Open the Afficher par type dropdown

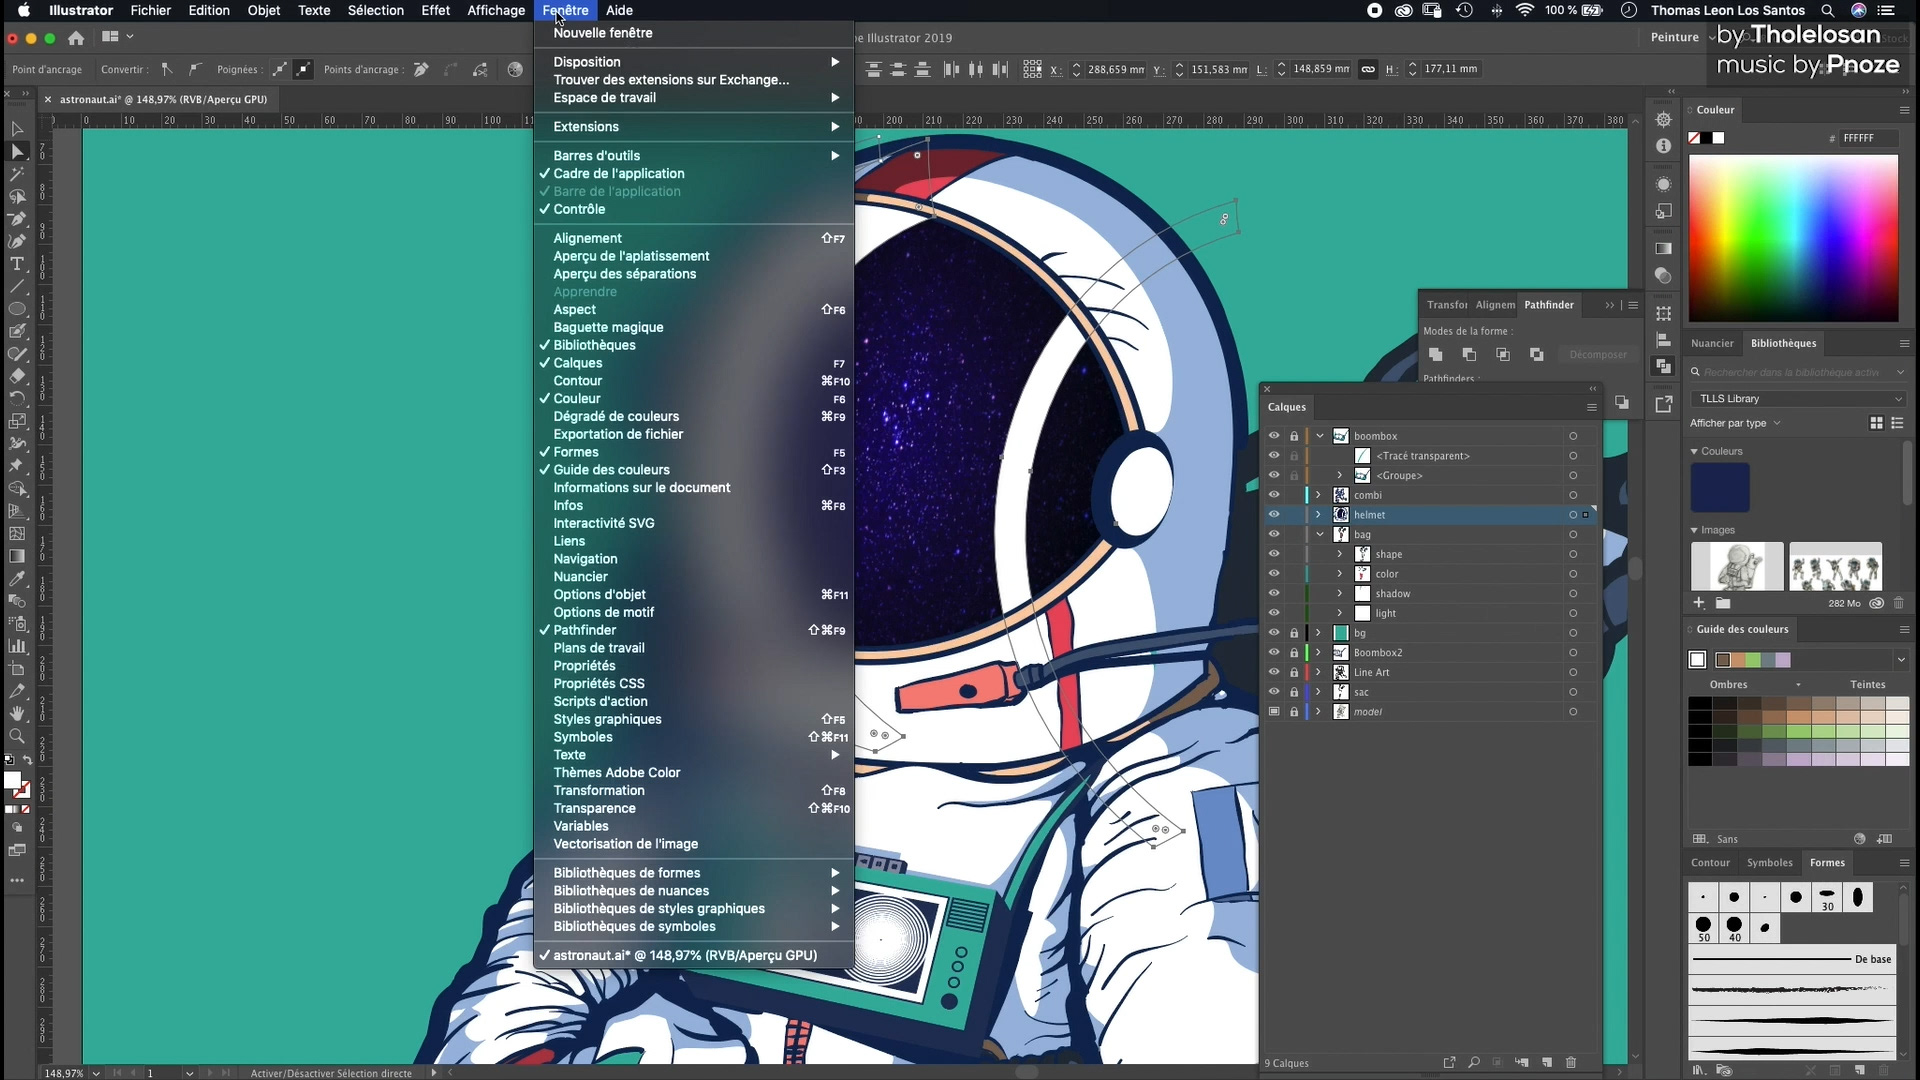[1735, 423]
